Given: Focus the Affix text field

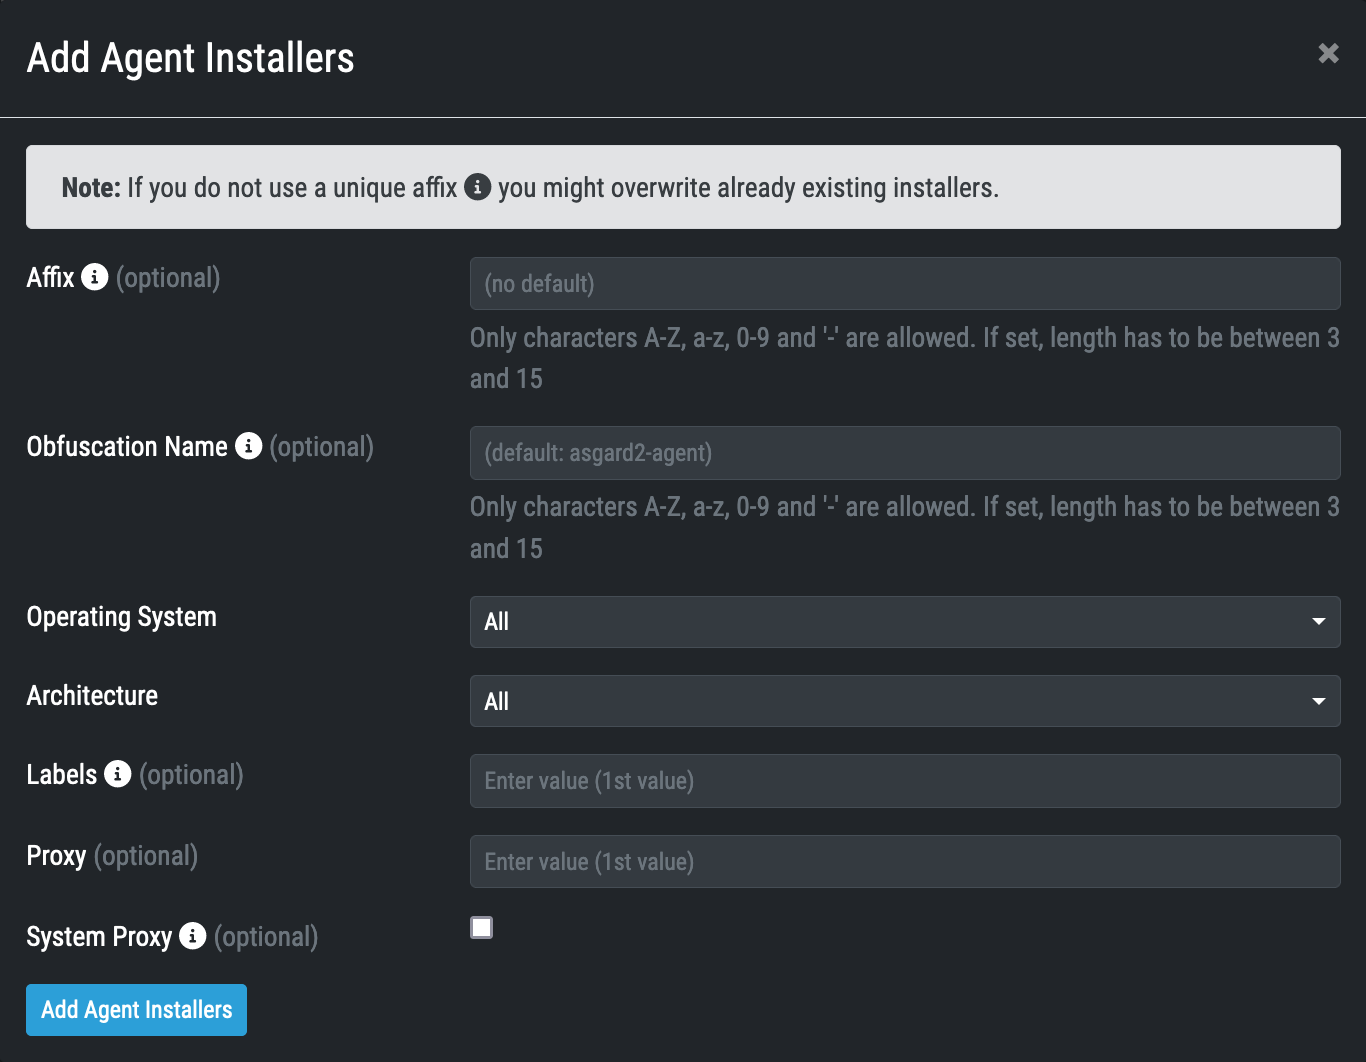Looking at the screenshot, I should [904, 284].
